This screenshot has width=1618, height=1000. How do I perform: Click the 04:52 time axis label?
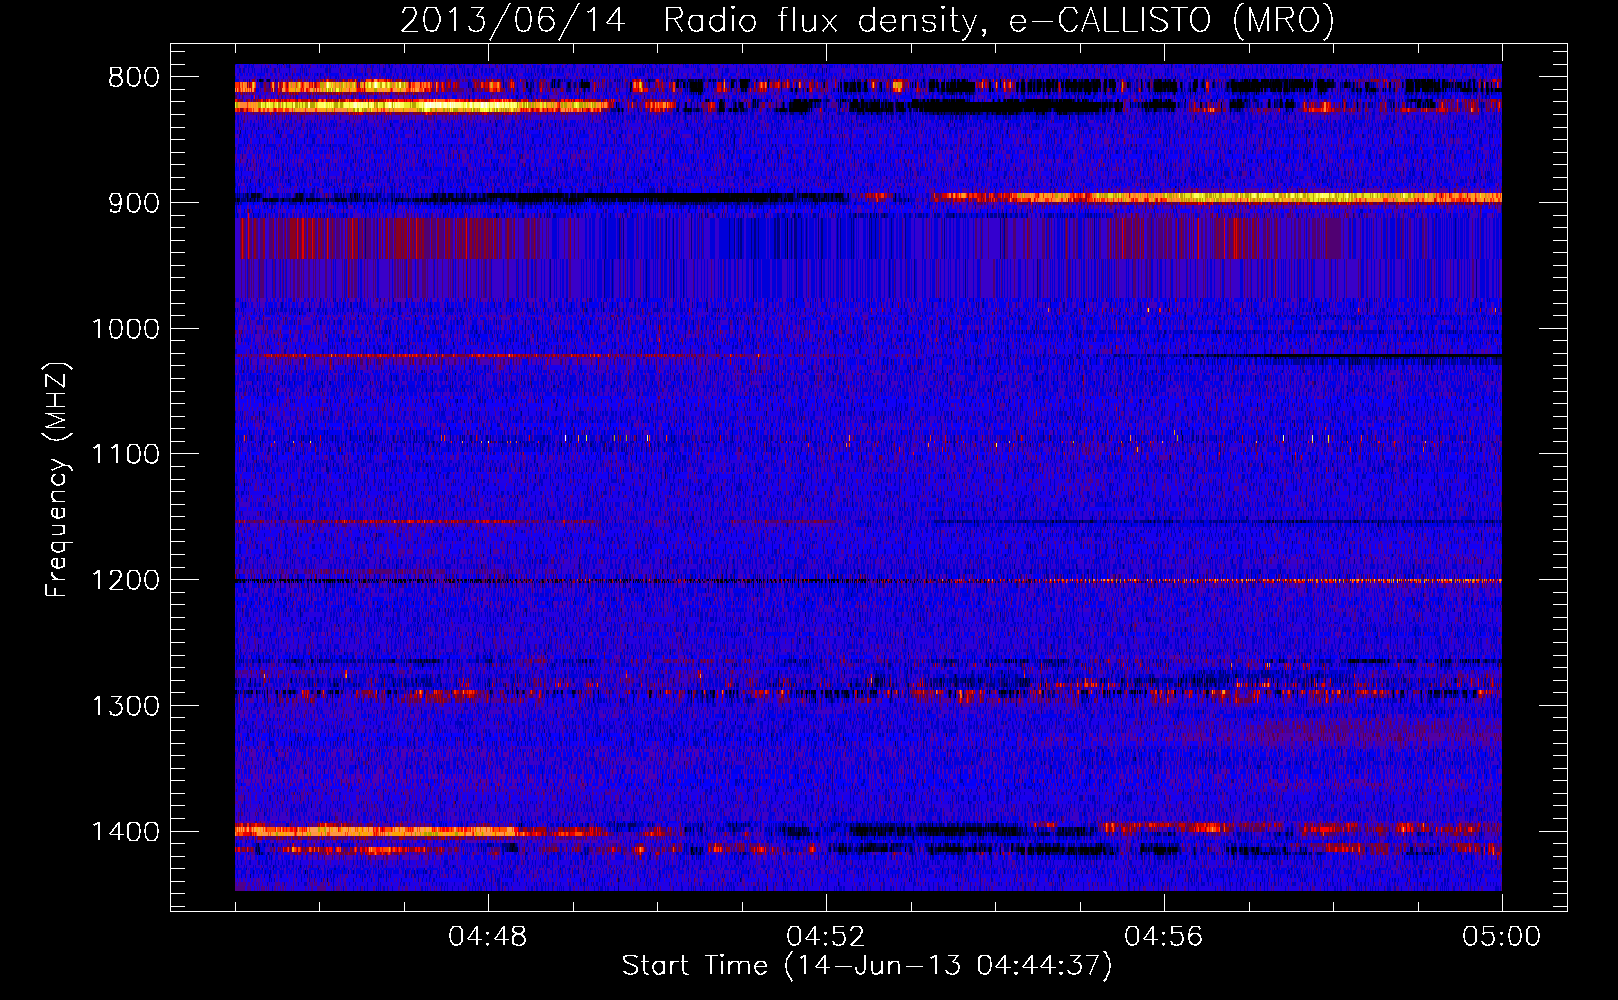coord(826,937)
